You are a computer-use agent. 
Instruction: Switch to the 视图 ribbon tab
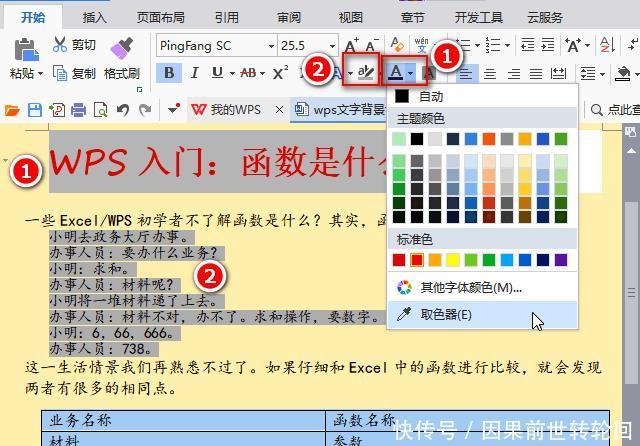point(351,18)
